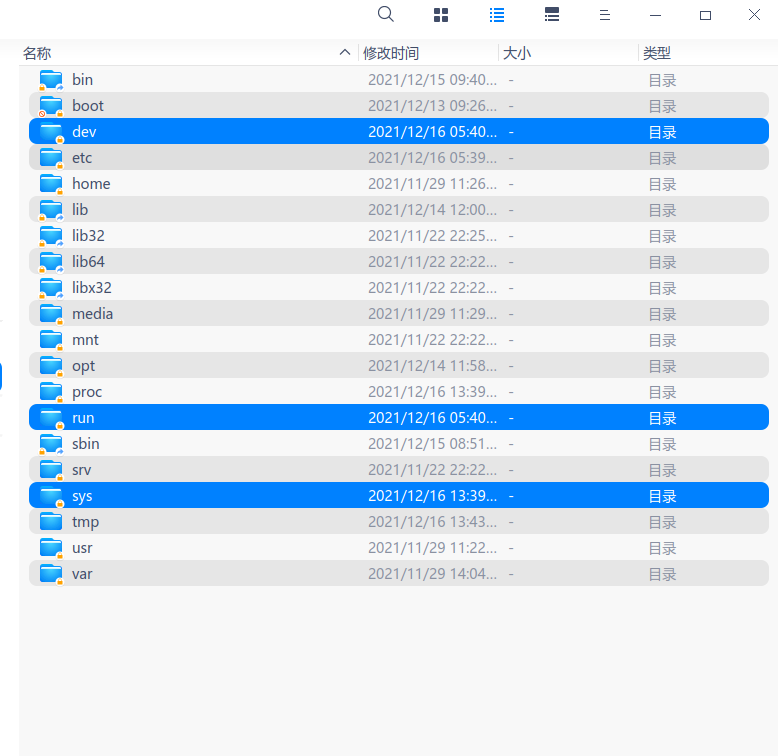Select the folder name 'lib'
The height and width of the screenshot is (756, 778).
point(80,210)
